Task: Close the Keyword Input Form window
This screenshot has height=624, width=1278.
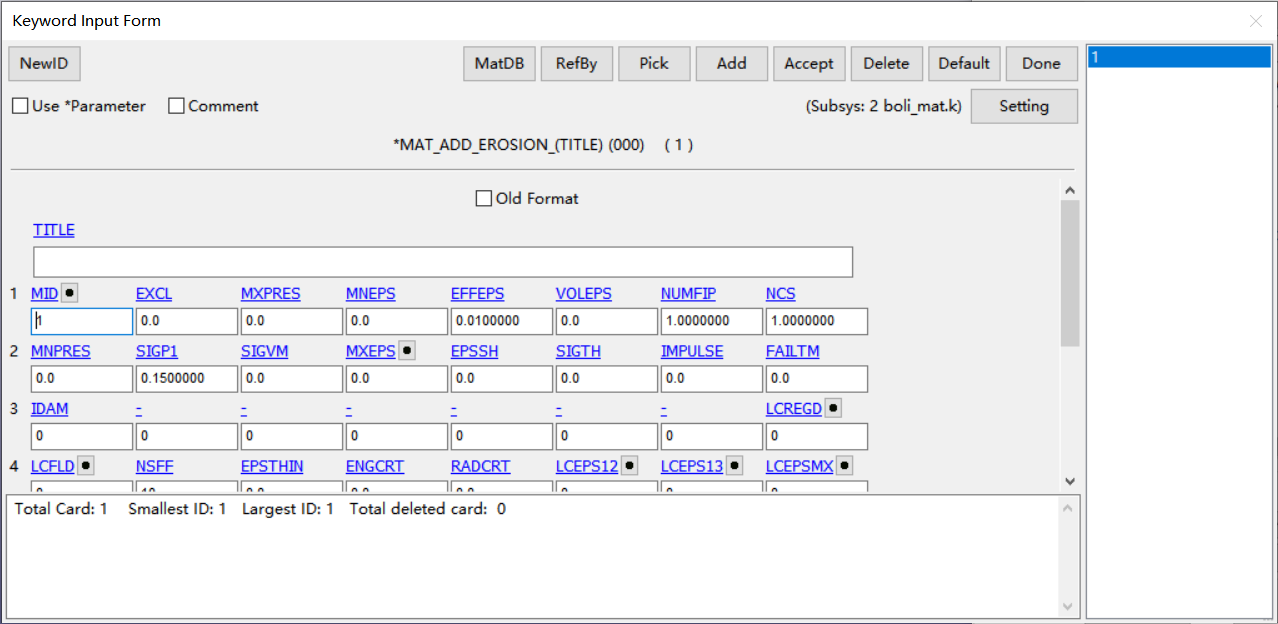Action: coord(1256,21)
